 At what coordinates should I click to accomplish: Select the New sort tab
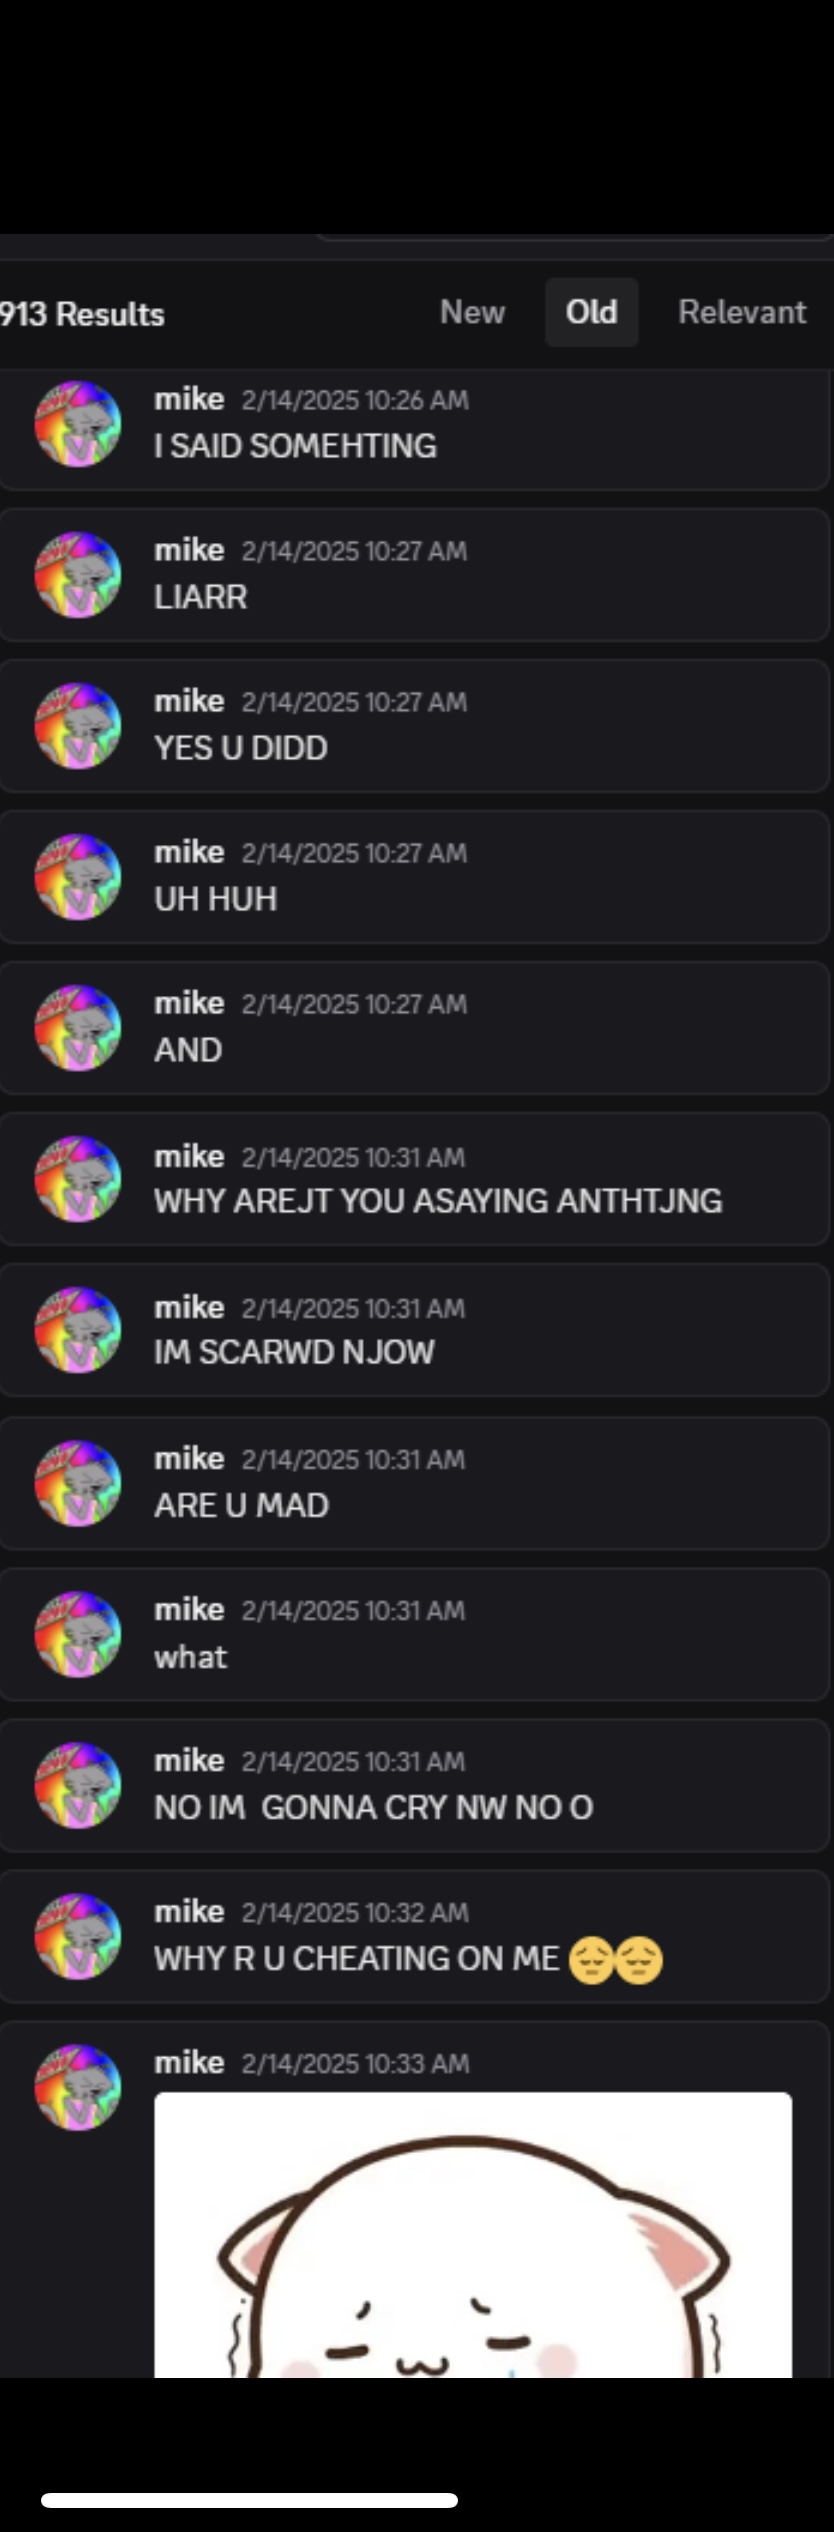(x=472, y=312)
